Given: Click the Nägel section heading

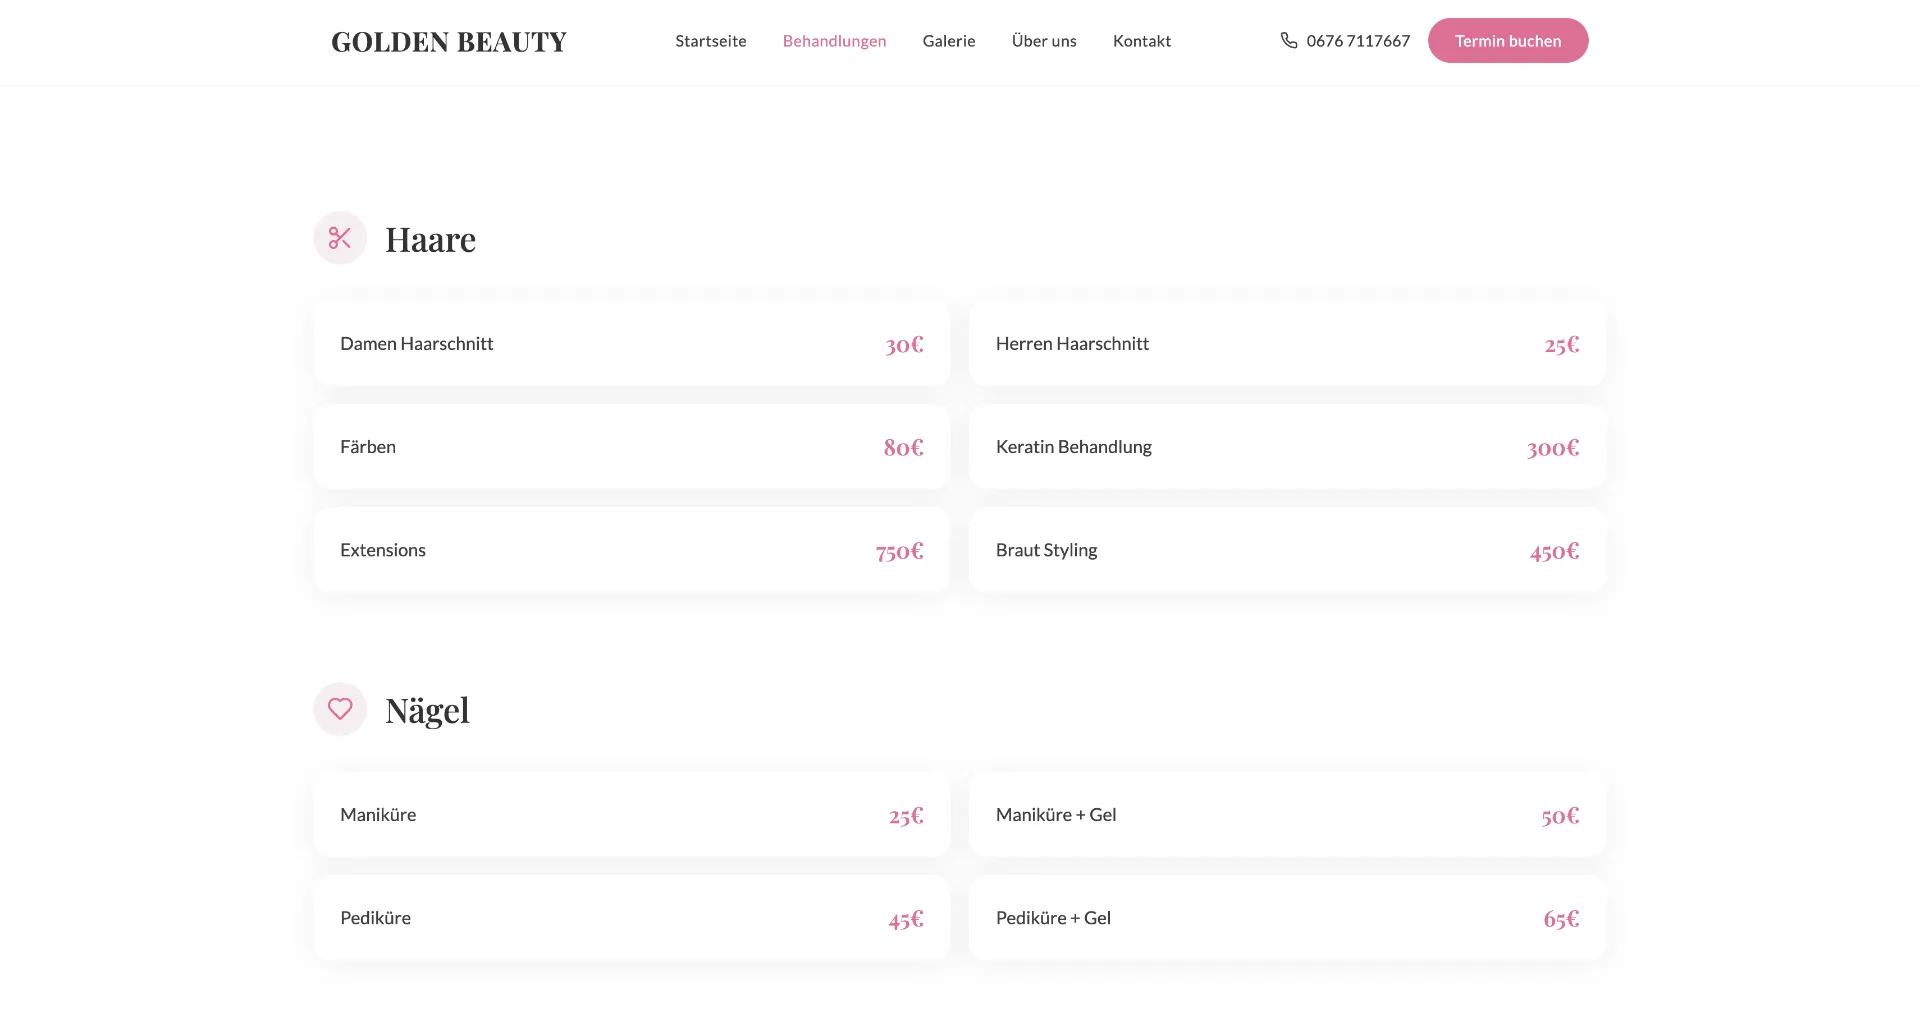Looking at the screenshot, I should click(x=427, y=711).
